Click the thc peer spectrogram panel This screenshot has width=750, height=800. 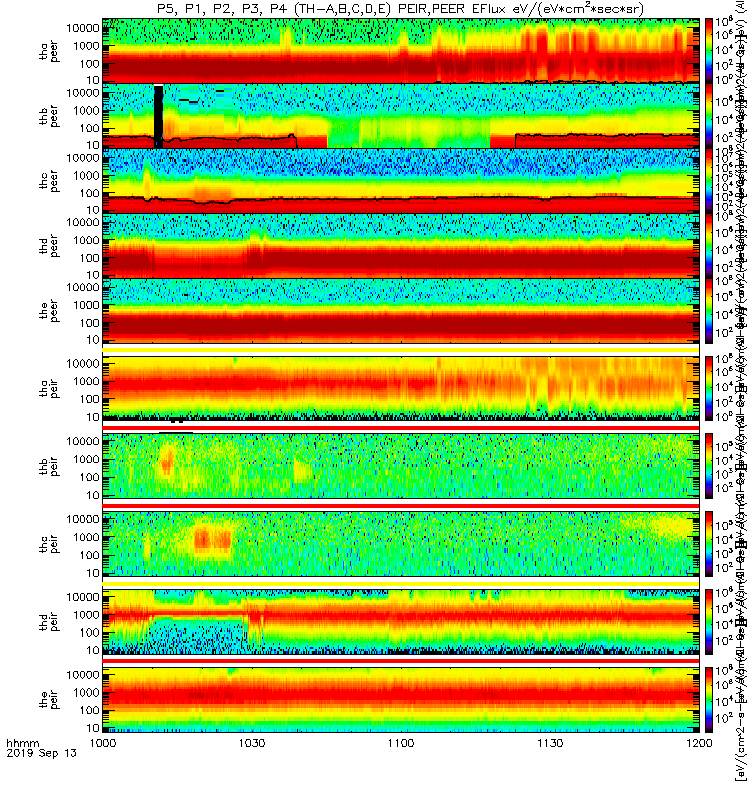coord(401,181)
